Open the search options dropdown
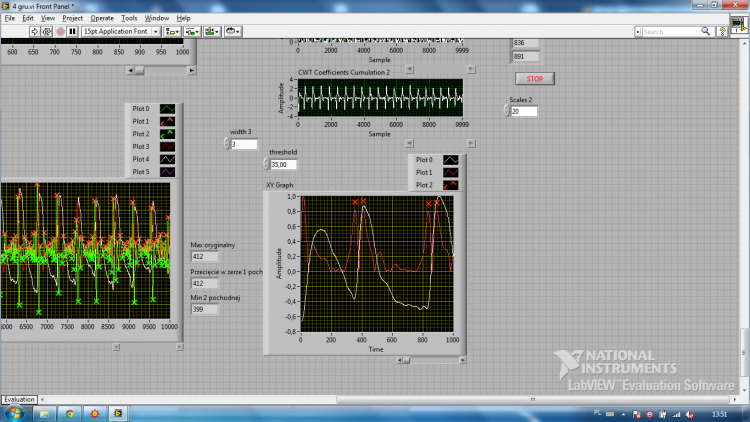 point(638,32)
